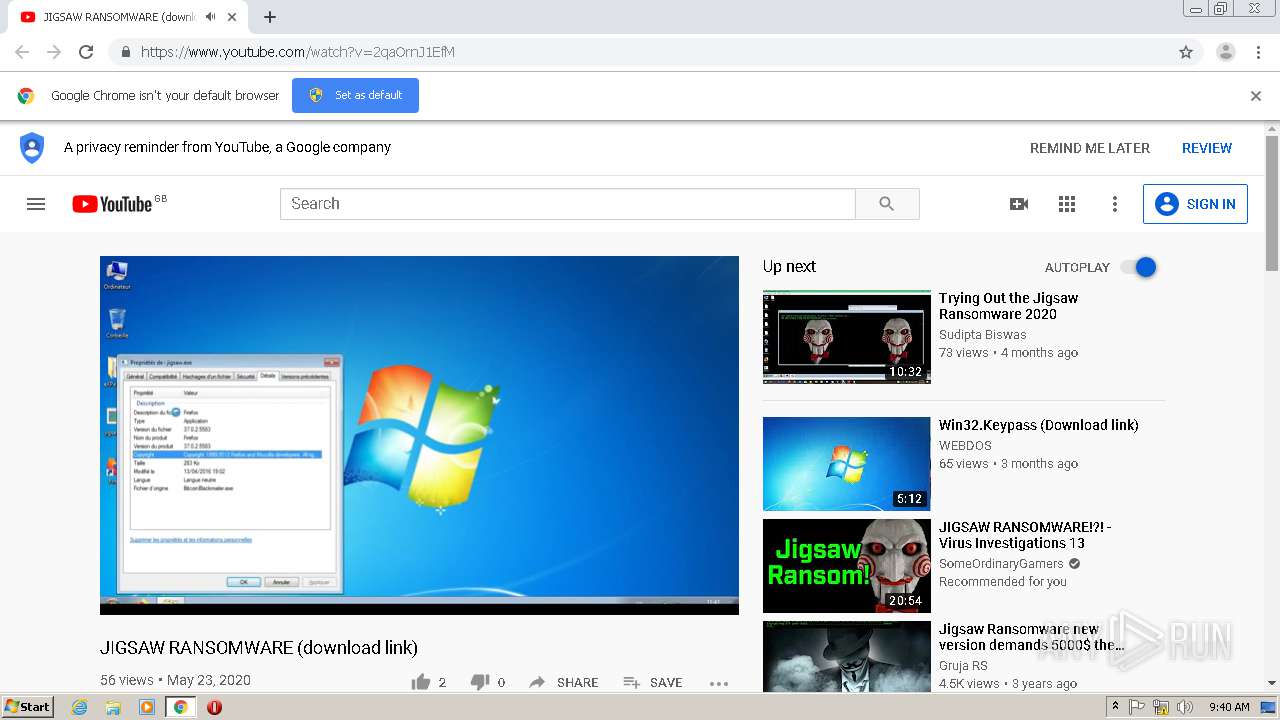
Task: Open a new browser tab
Action: pyautogui.click(x=270, y=17)
